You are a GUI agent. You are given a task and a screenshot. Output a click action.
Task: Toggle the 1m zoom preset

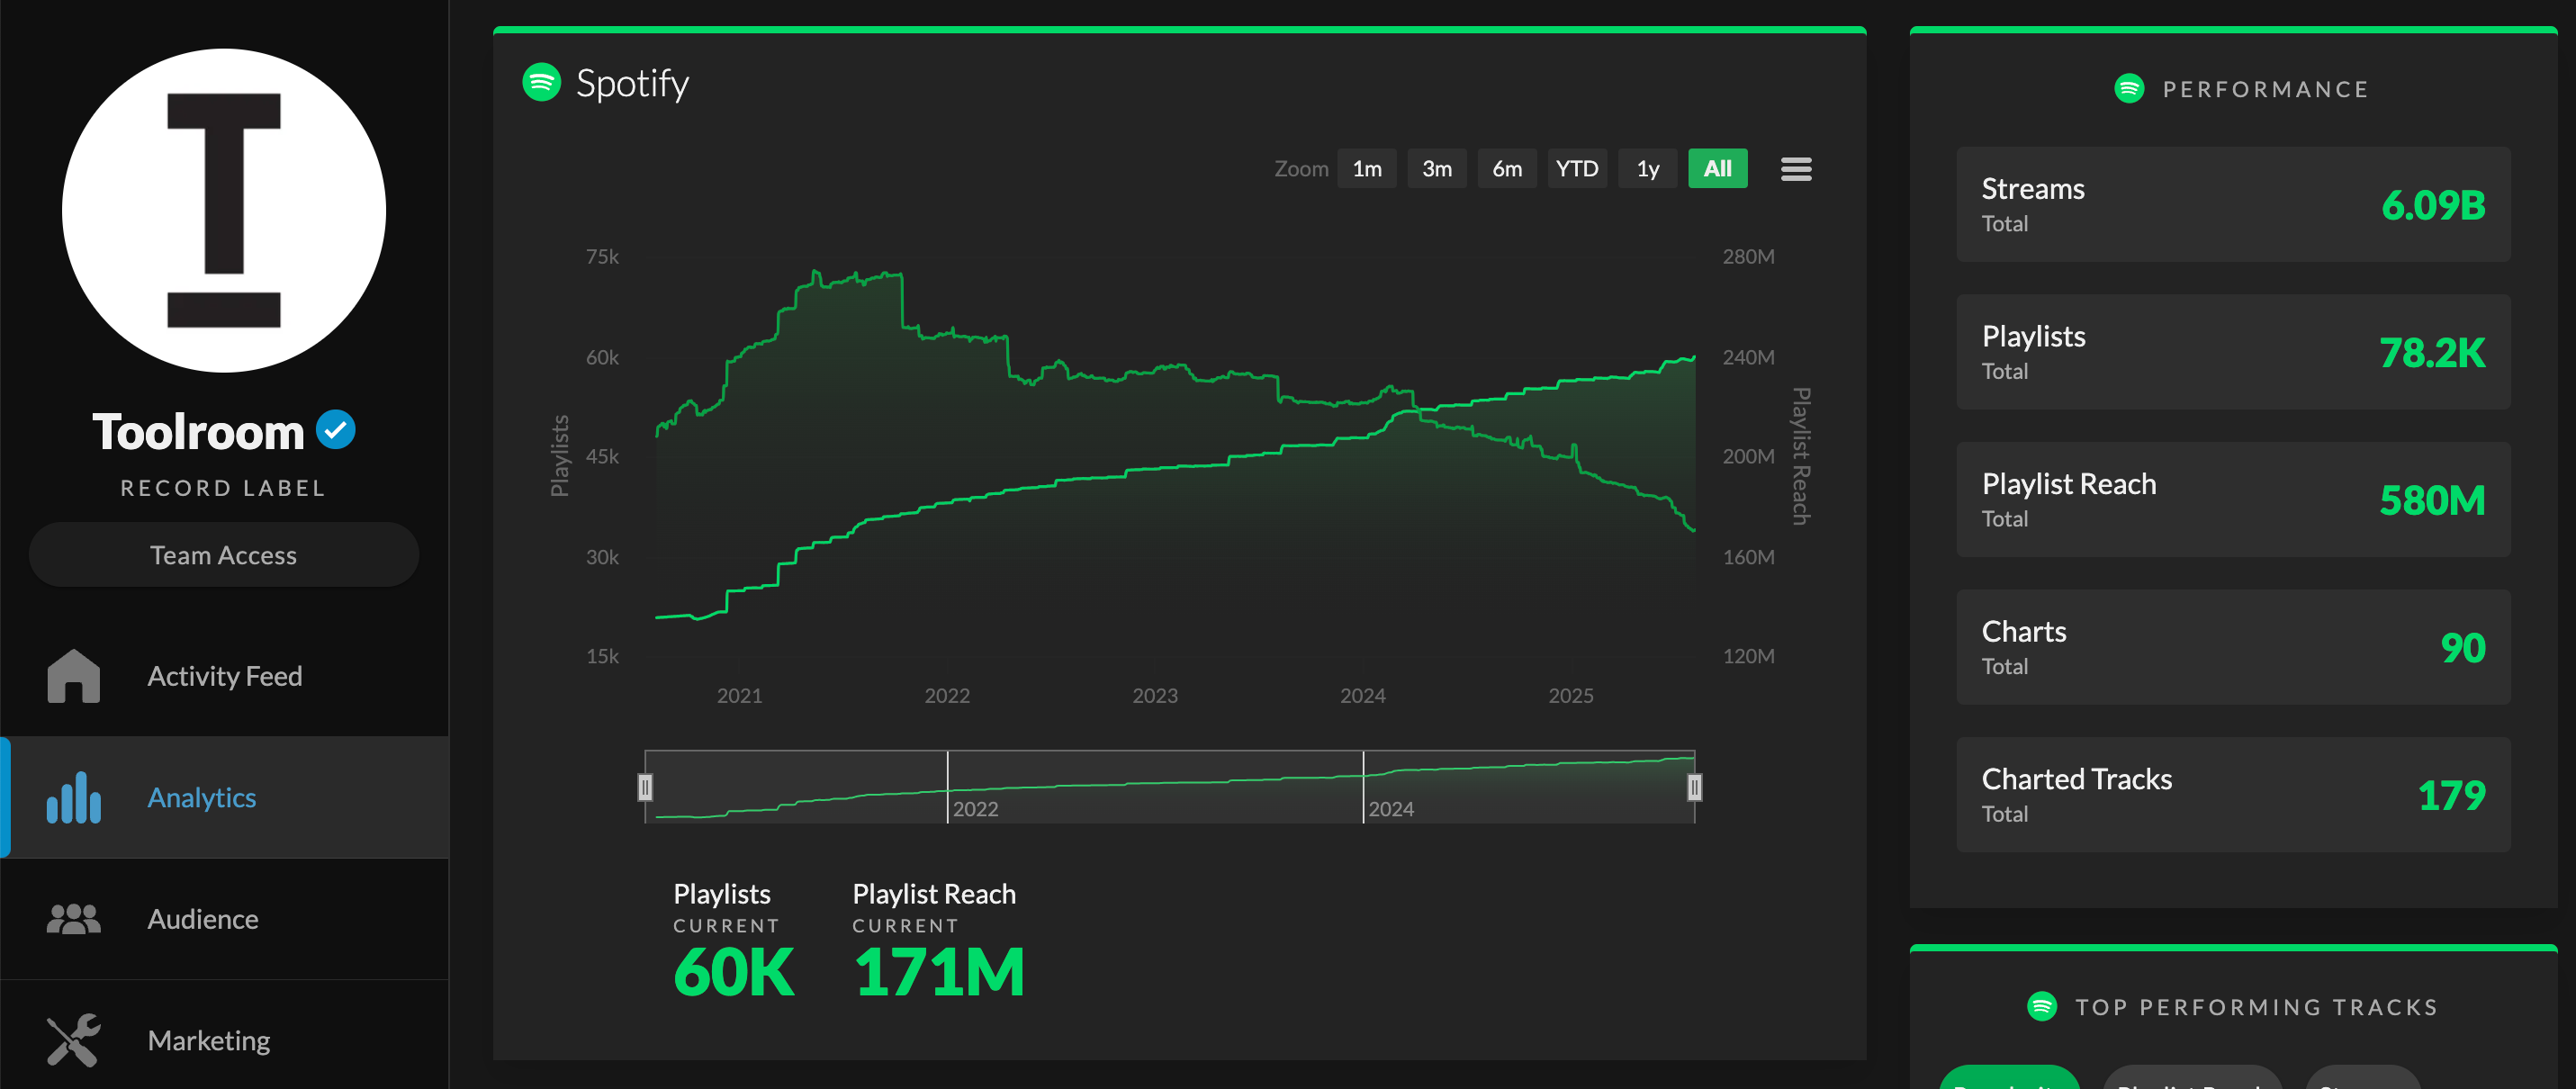tap(1366, 168)
